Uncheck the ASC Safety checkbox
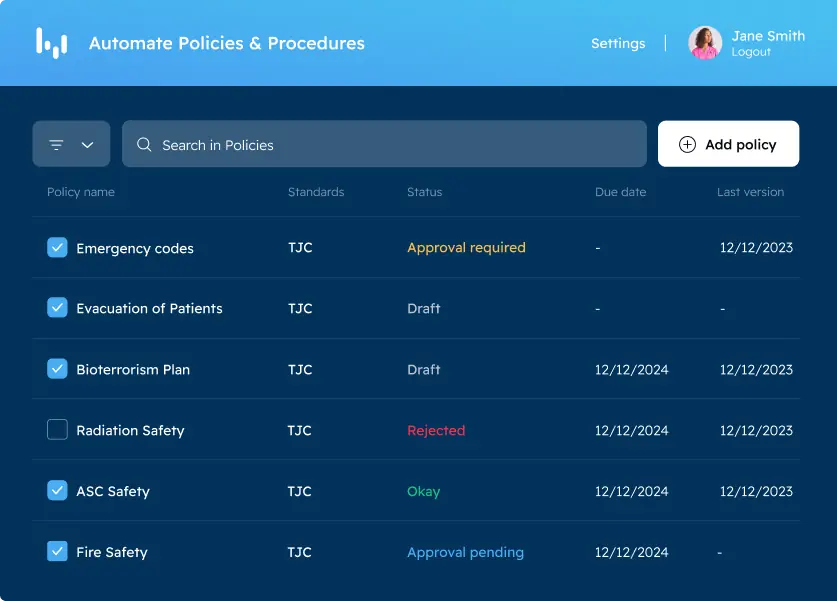This screenshot has height=601, width=837. [57, 490]
